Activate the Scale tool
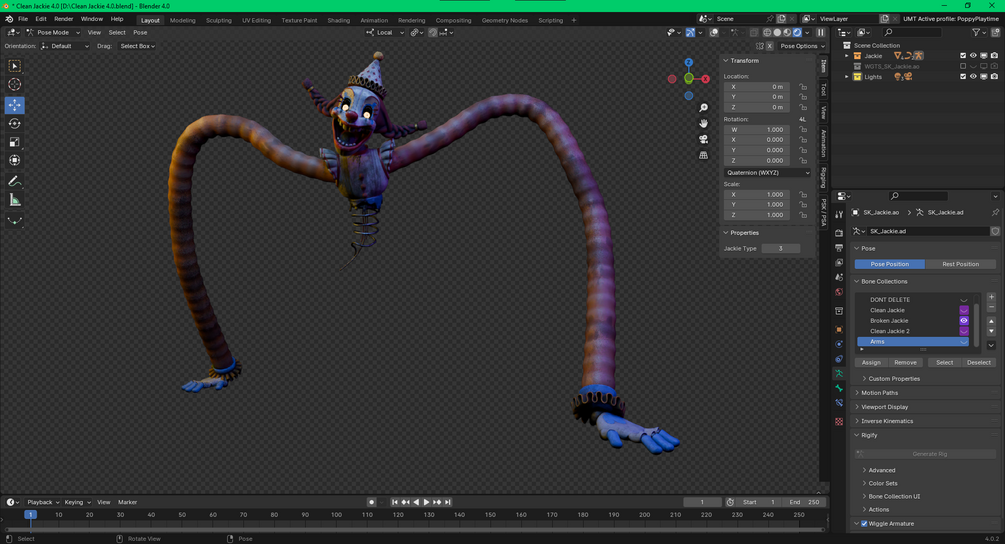The width and height of the screenshot is (1005, 544). tap(14, 142)
